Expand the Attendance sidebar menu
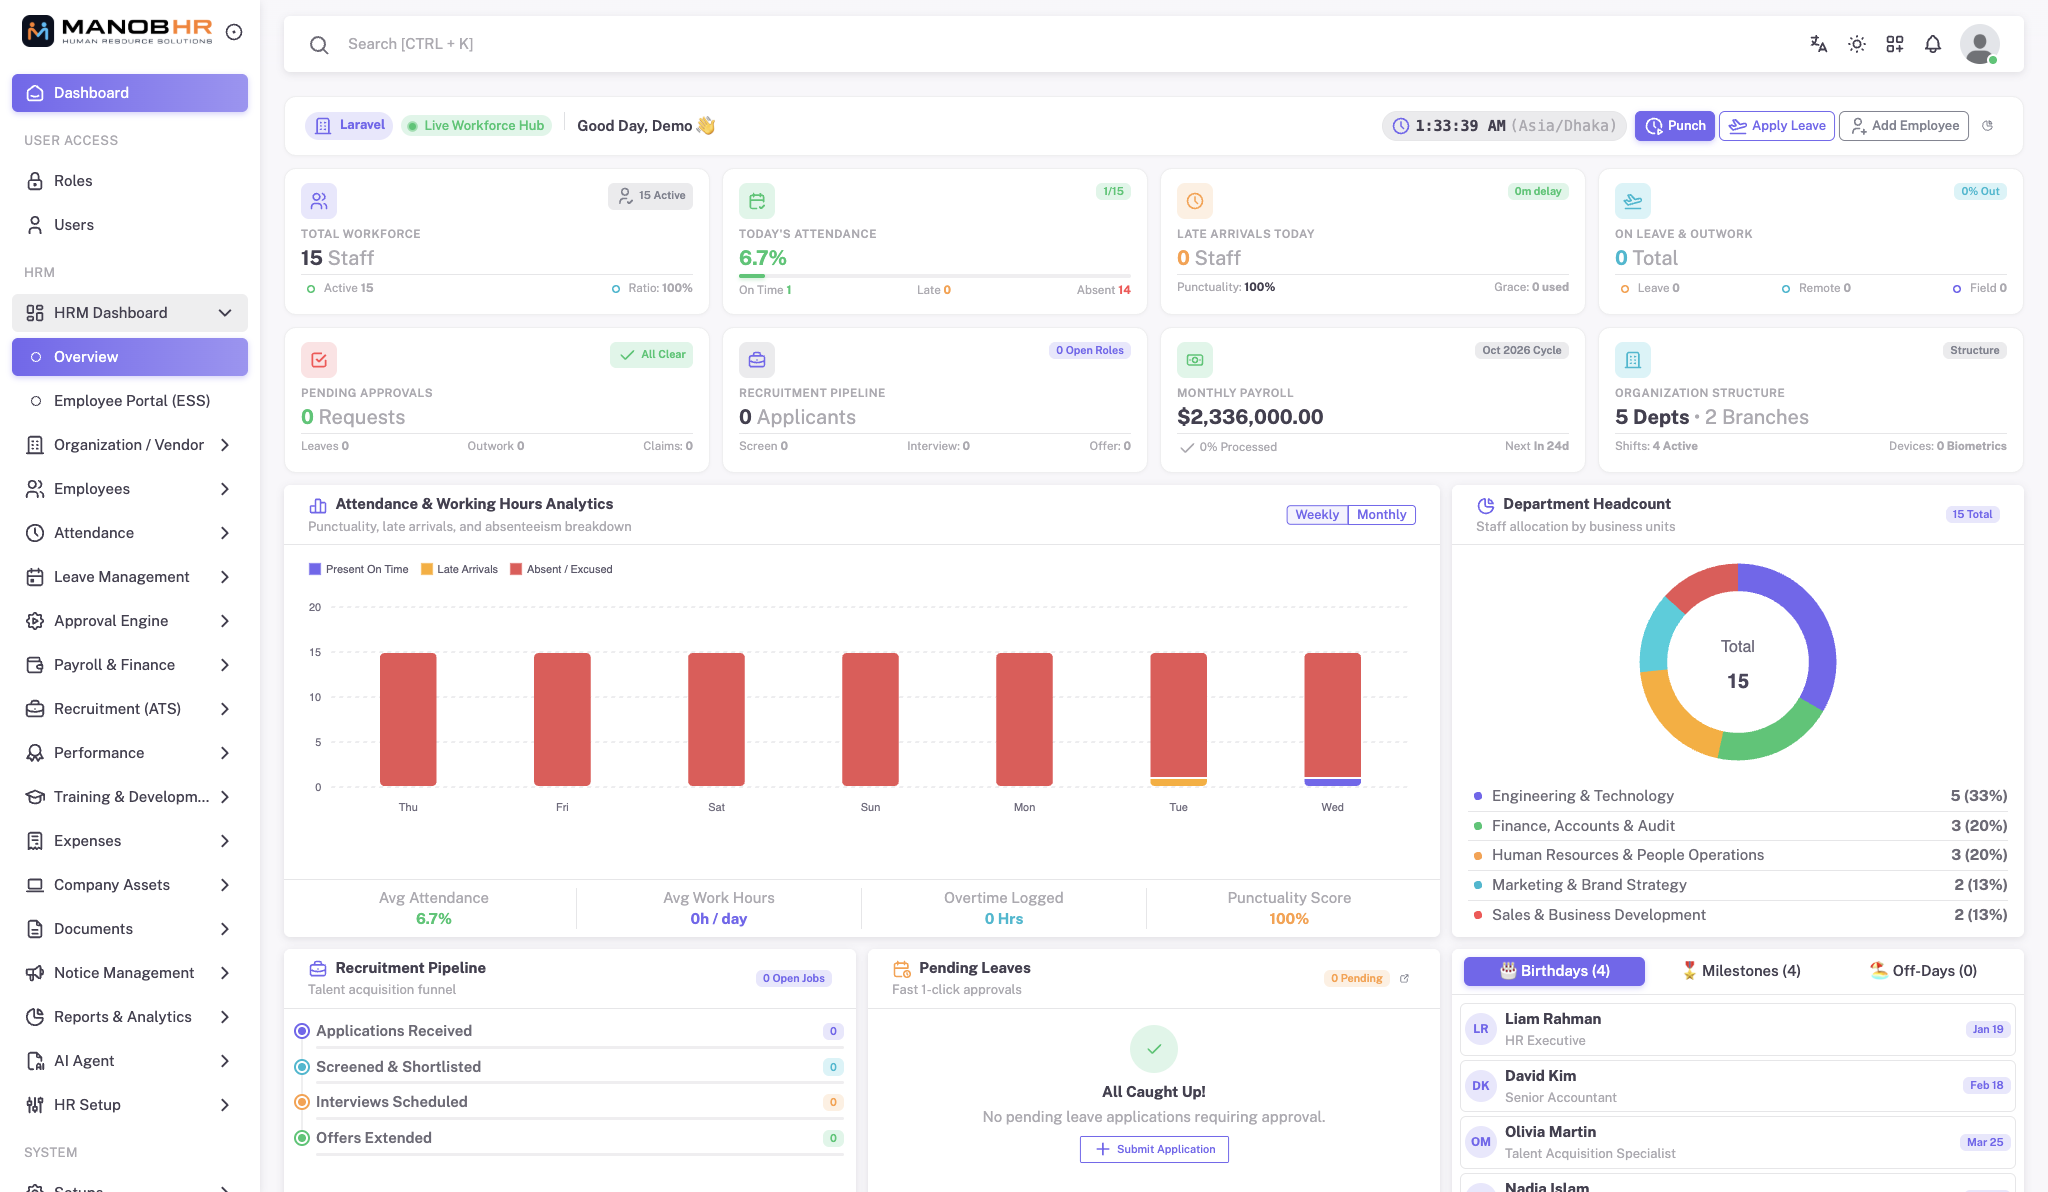The image size is (2048, 1192). [x=130, y=533]
